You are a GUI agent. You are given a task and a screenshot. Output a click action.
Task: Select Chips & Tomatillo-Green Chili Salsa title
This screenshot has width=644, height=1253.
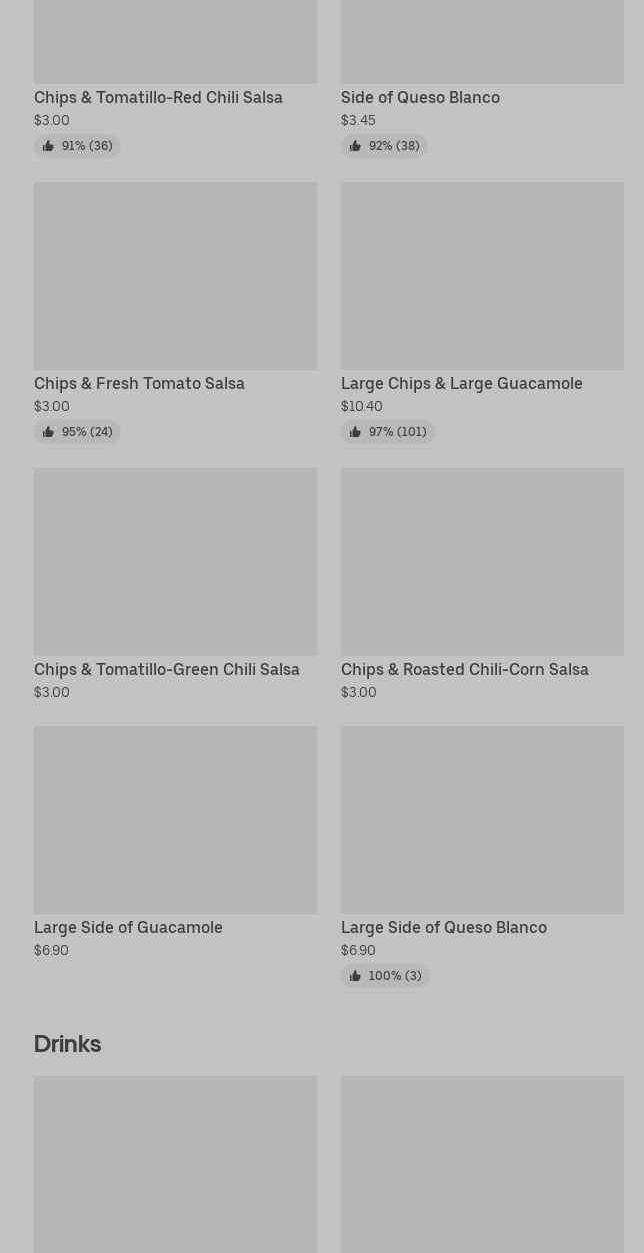(x=166, y=670)
